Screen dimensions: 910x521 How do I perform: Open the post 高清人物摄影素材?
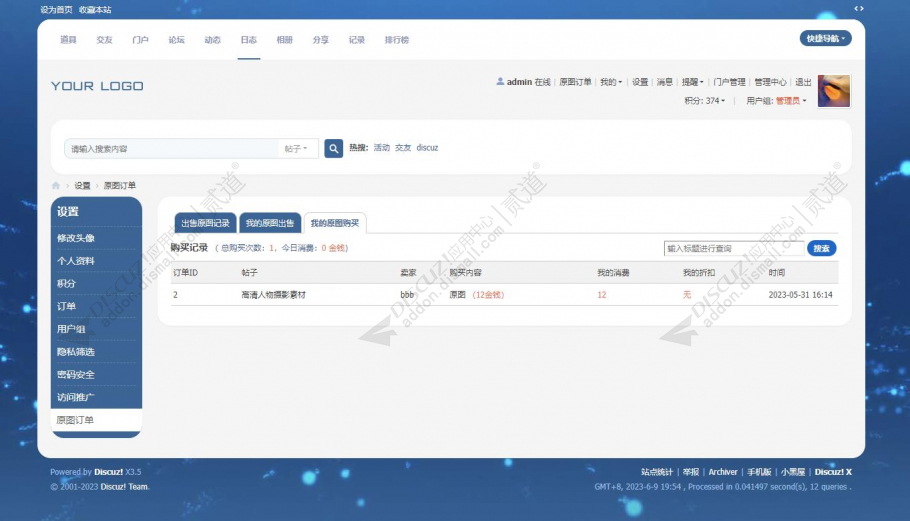point(273,295)
